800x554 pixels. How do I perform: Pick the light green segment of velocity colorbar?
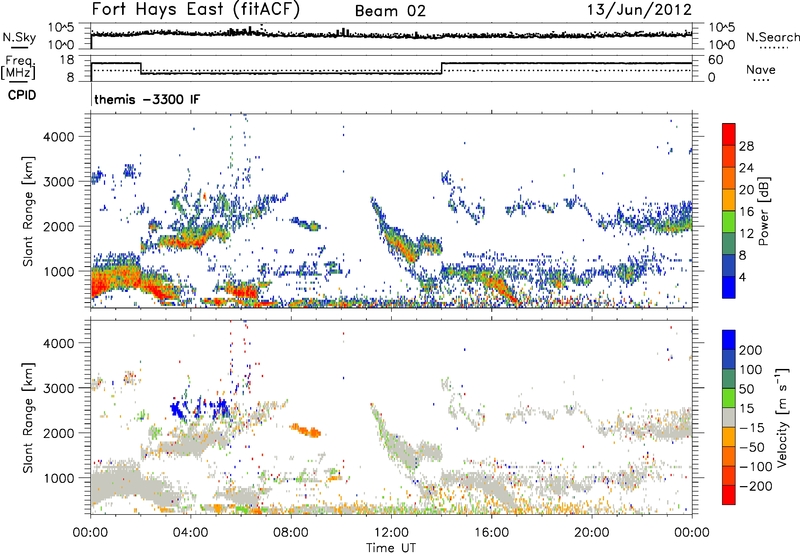(729, 398)
